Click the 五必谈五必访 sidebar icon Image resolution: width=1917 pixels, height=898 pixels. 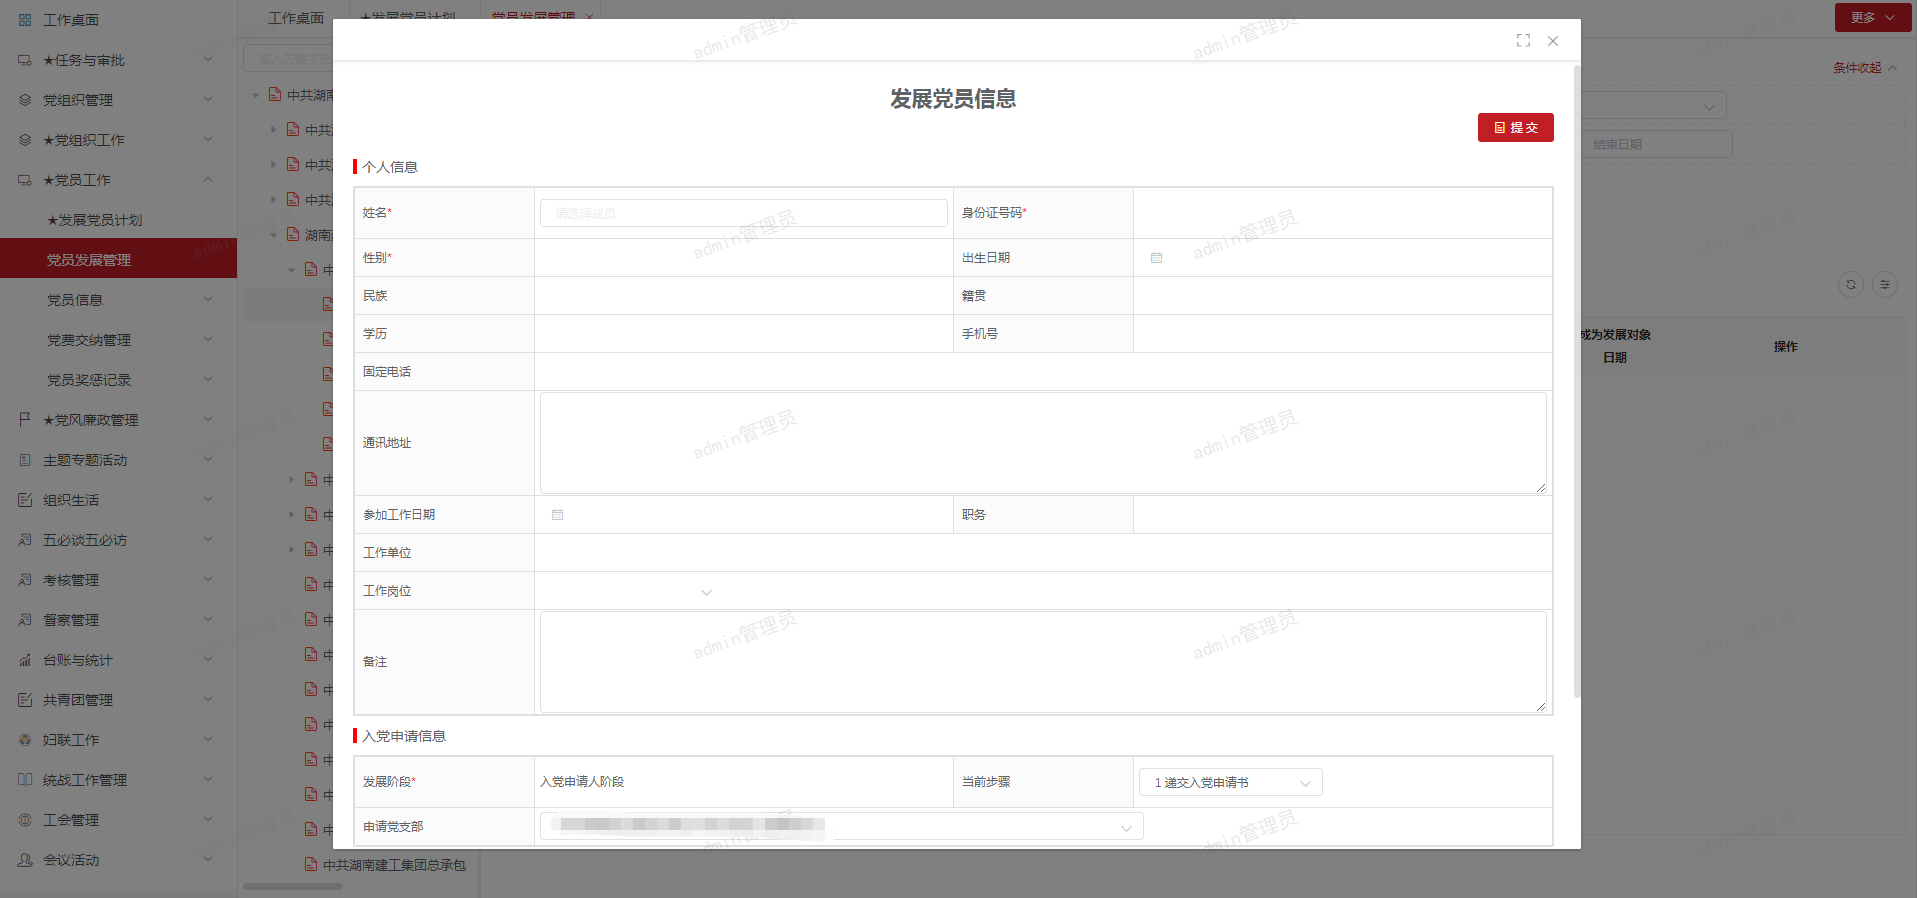(25, 540)
